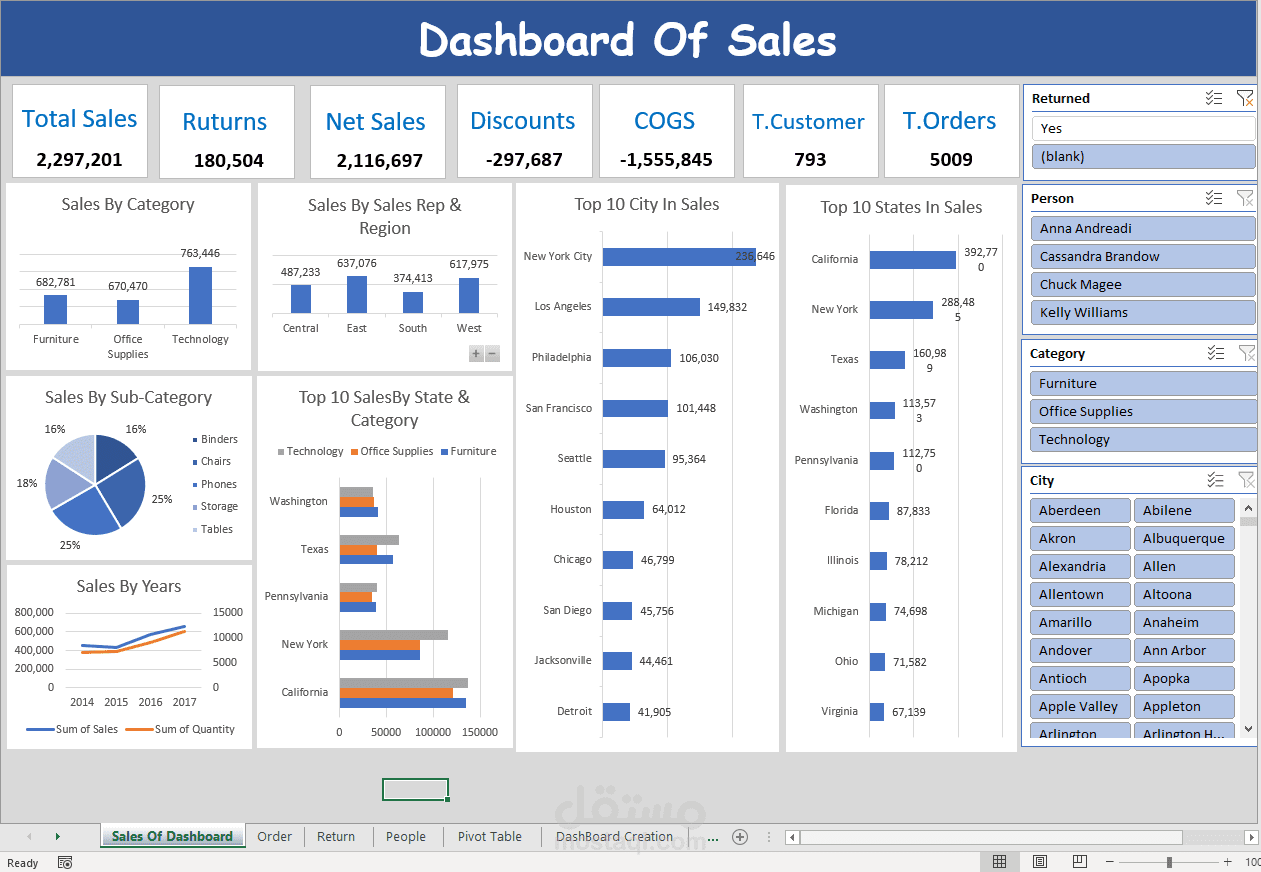This screenshot has height=872, width=1261.
Task: Click the Technology legend in state chart
Action: 310,451
